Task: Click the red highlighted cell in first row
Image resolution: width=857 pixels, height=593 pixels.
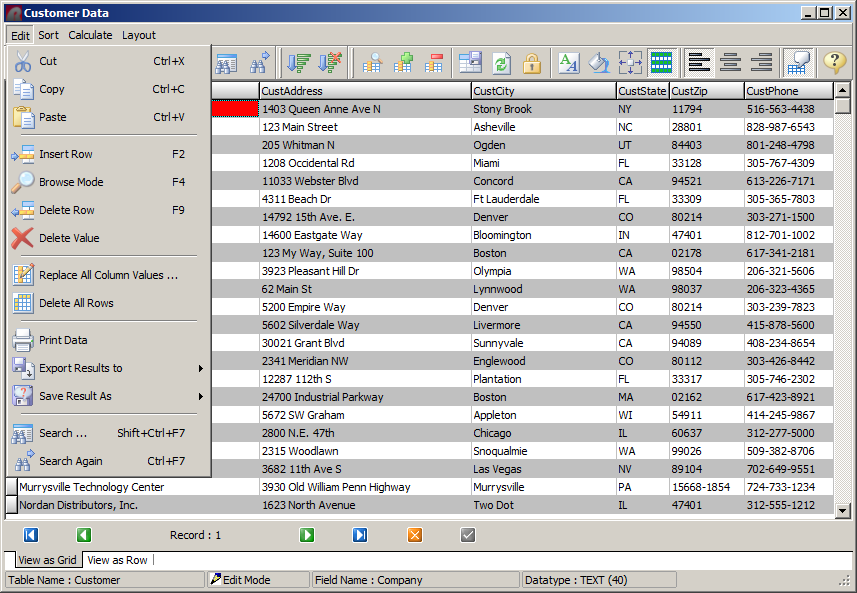Action: click(x=235, y=109)
